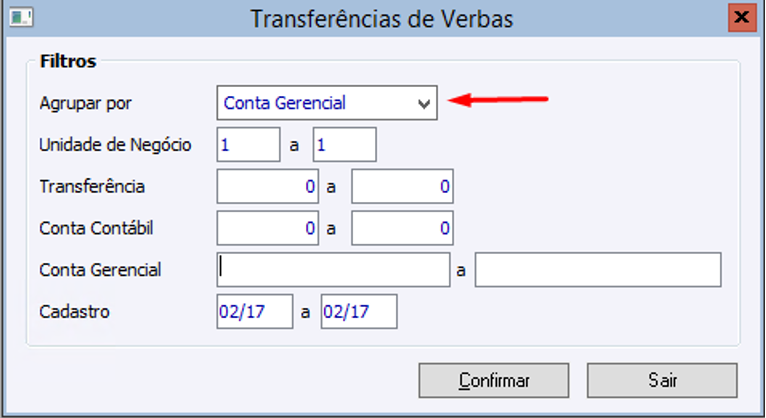Click the ending Unidade de Negócio field
Viewport: 766px width, 418px height.
click(x=344, y=145)
